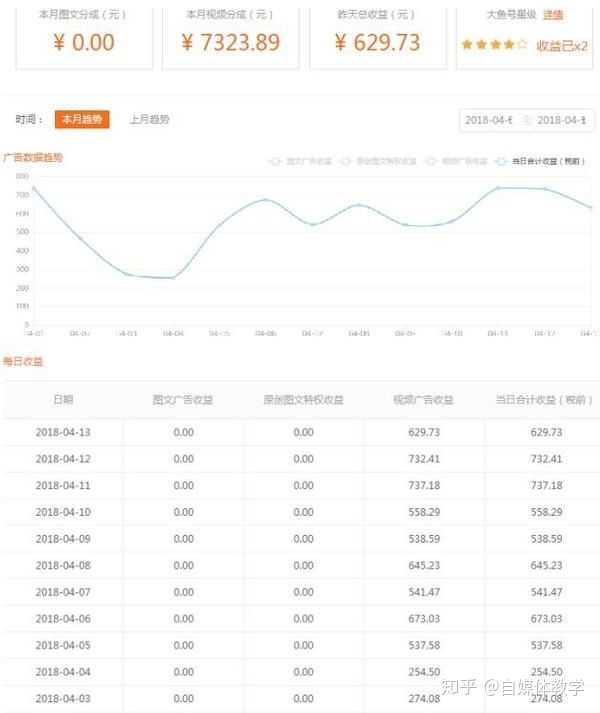
Task: Click the star rating icons
Action: pyautogui.click(x=494, y=45)
